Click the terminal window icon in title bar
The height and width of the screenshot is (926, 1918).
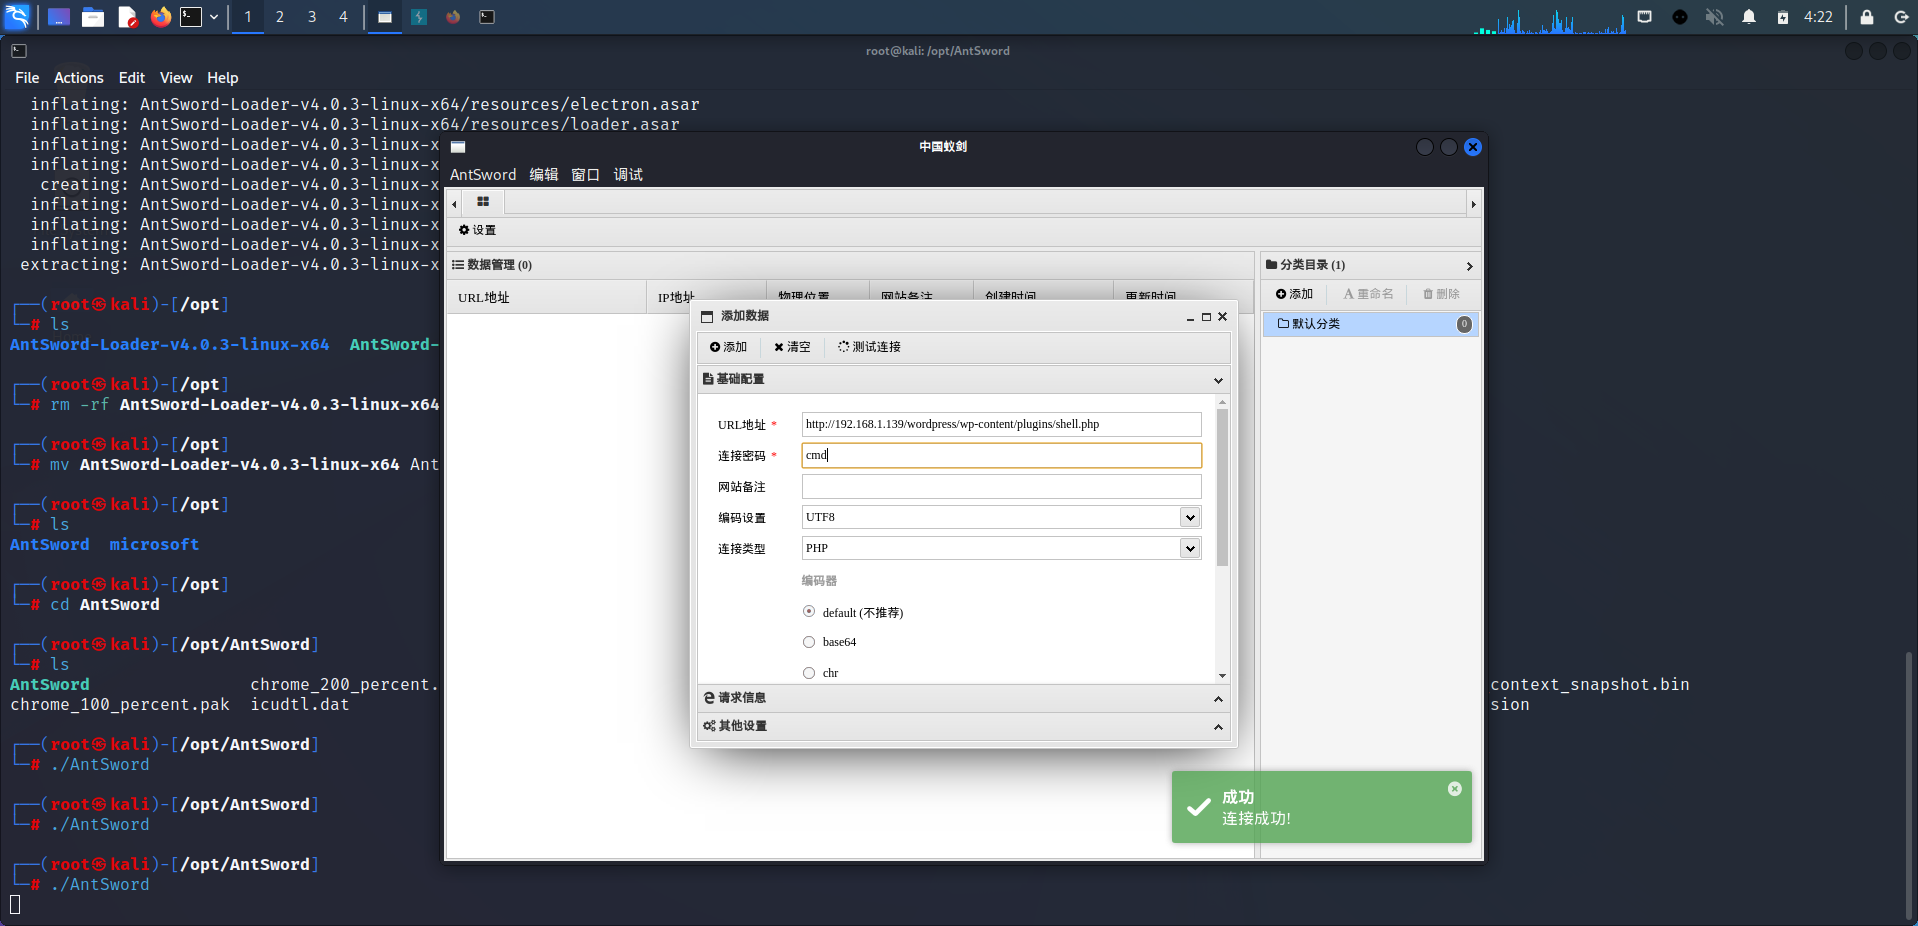tap(19, 51)
